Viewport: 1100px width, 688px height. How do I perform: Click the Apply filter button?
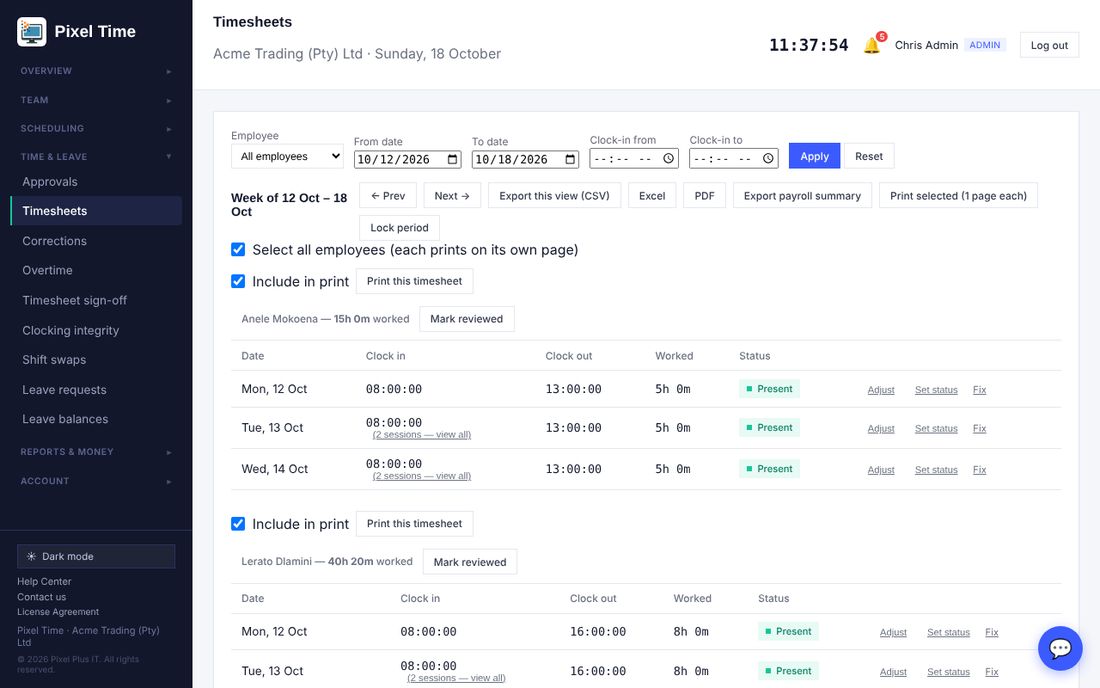(814, 156)
